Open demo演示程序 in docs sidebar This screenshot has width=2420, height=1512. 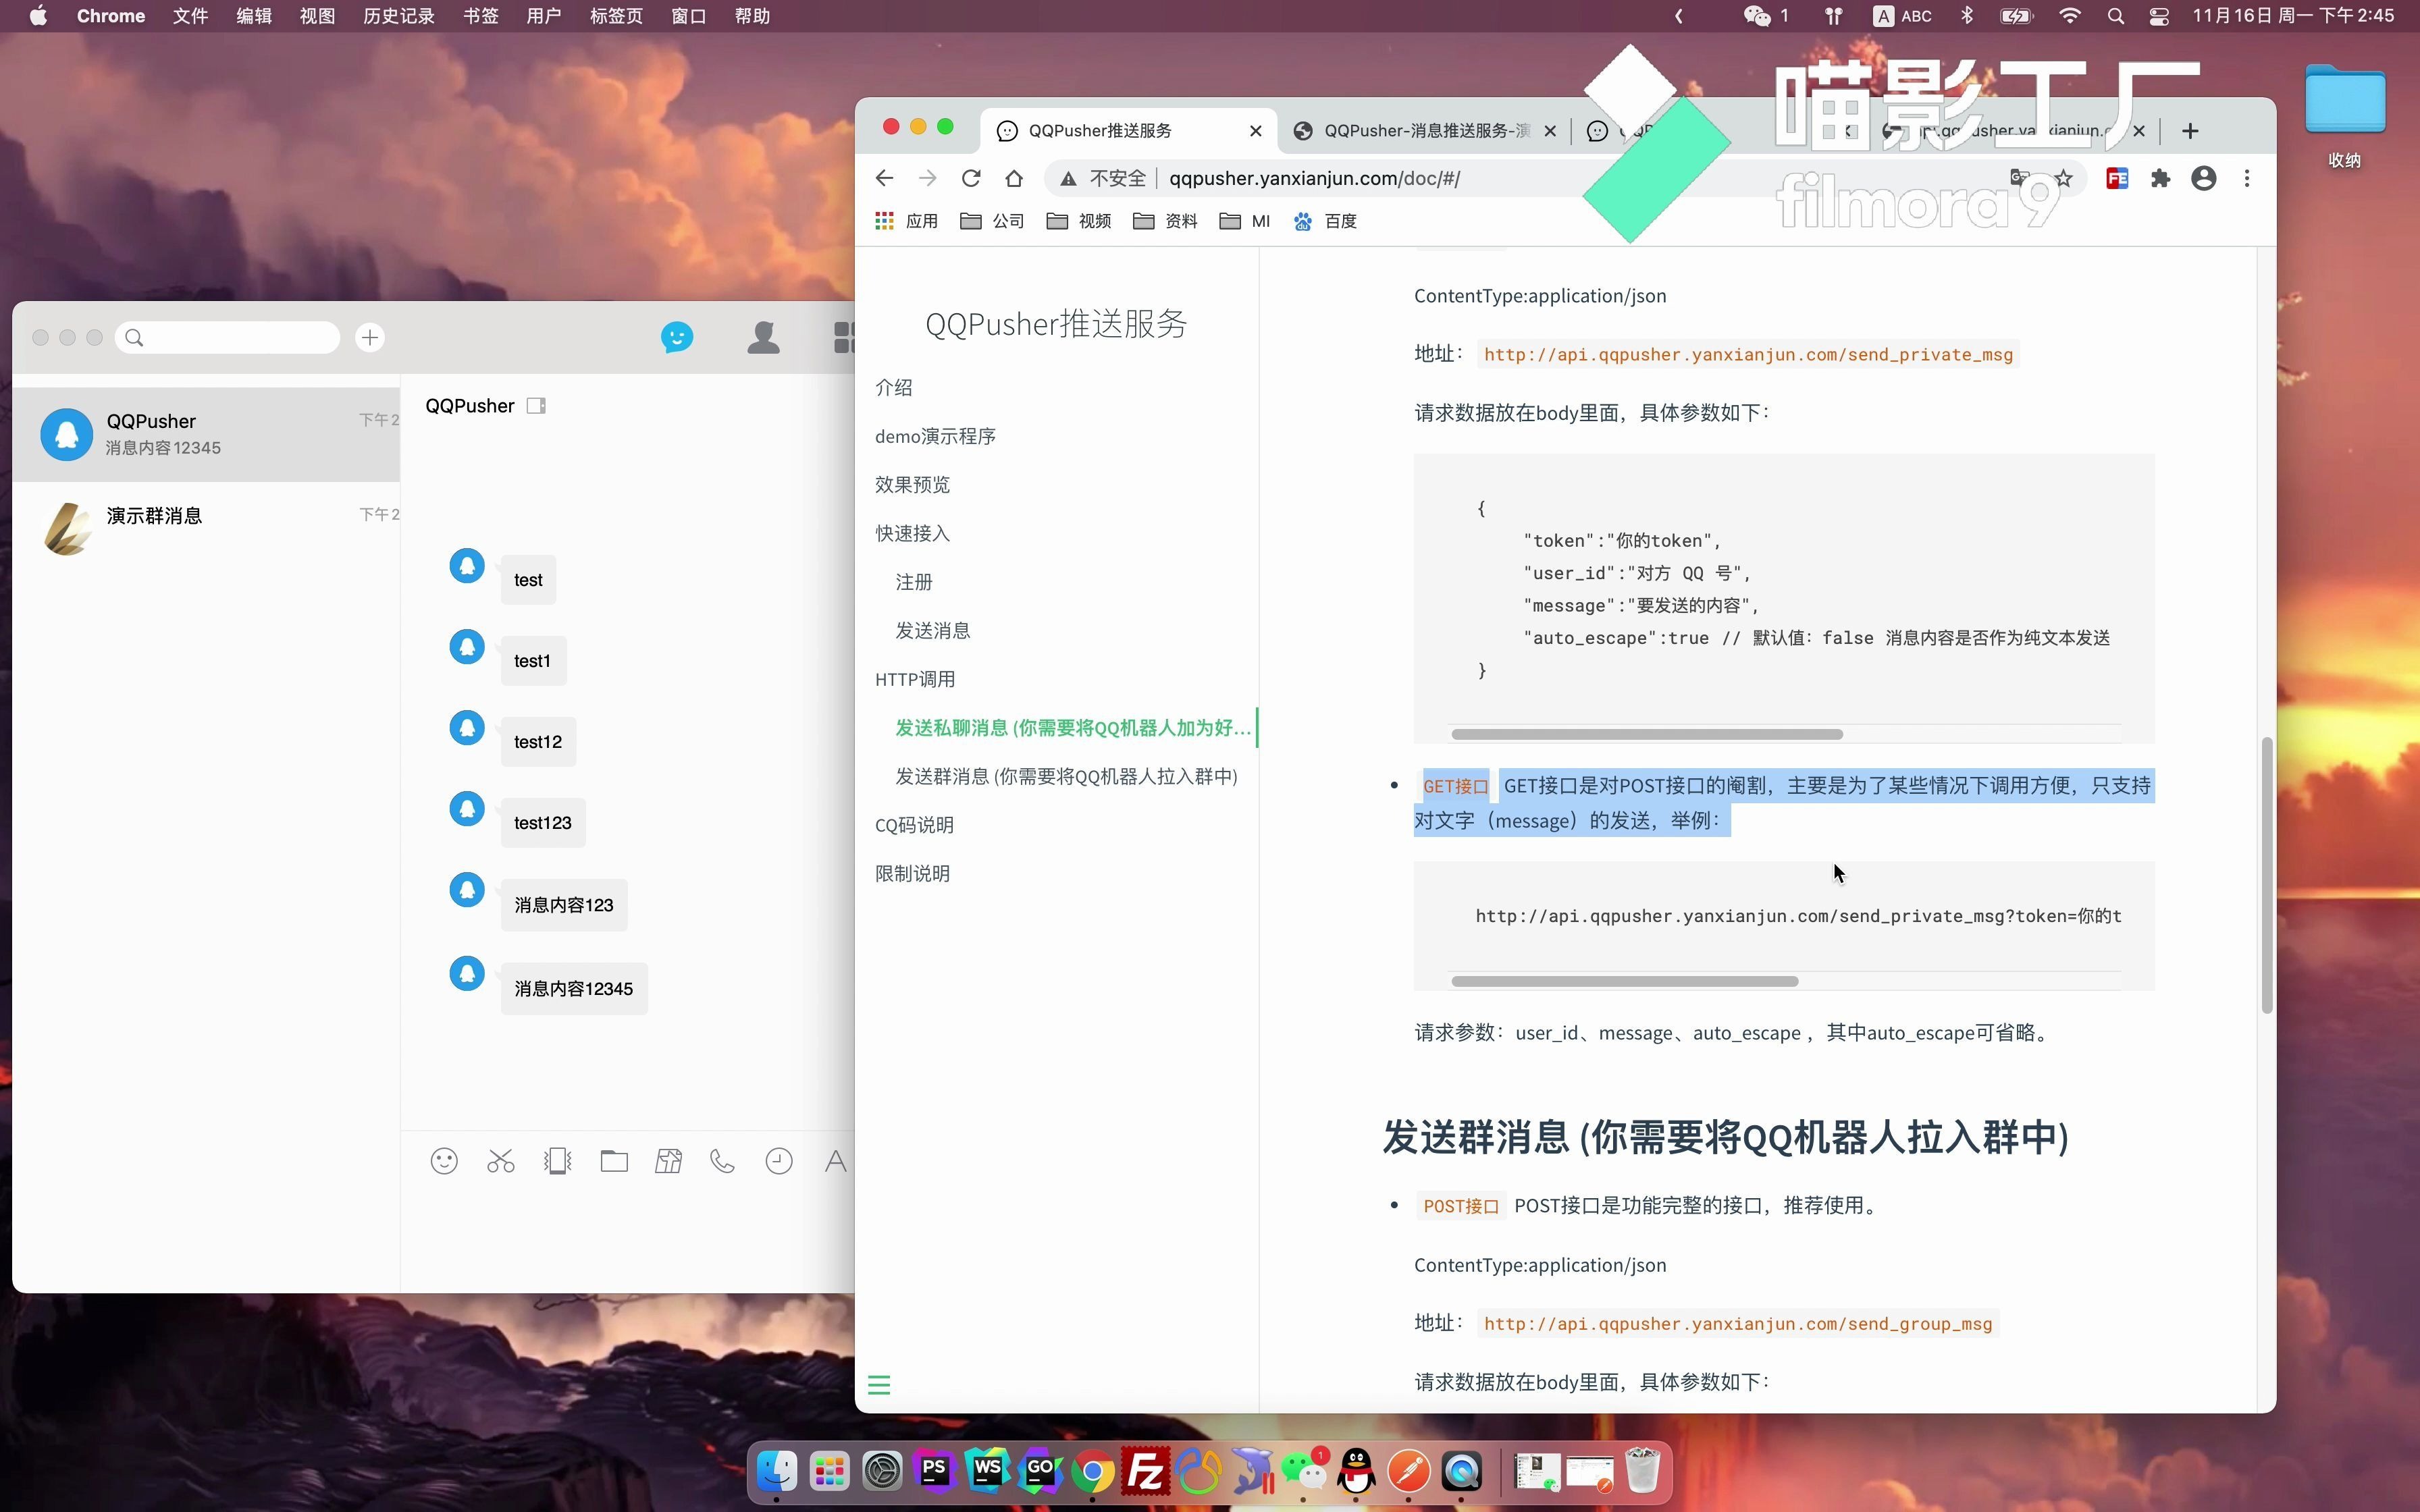[x=935, y=436]
